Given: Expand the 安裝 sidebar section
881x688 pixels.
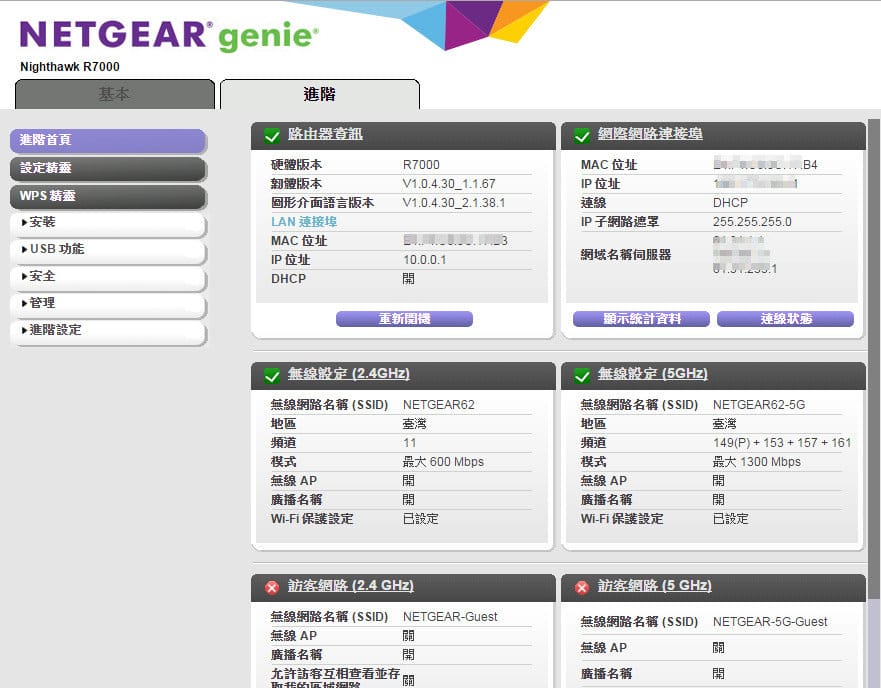Looking at the screenshot, I should [108, 223].
